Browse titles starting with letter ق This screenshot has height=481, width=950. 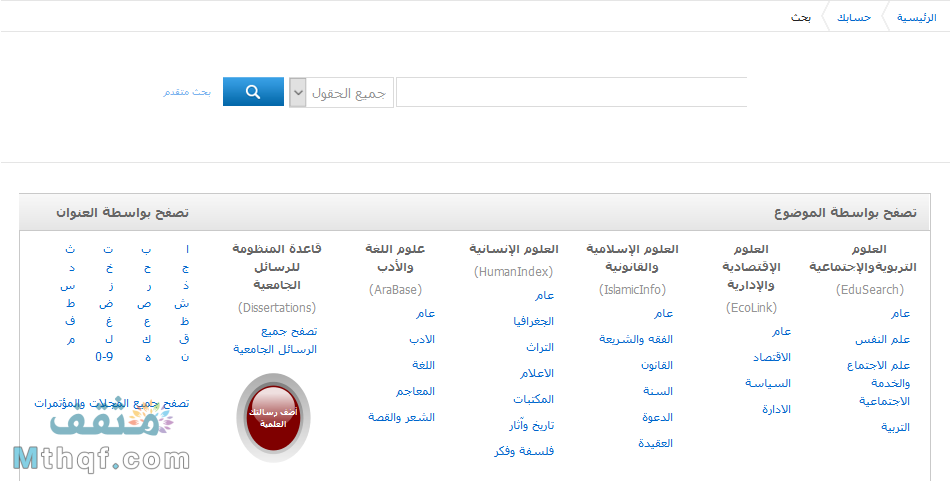point(184,339)
